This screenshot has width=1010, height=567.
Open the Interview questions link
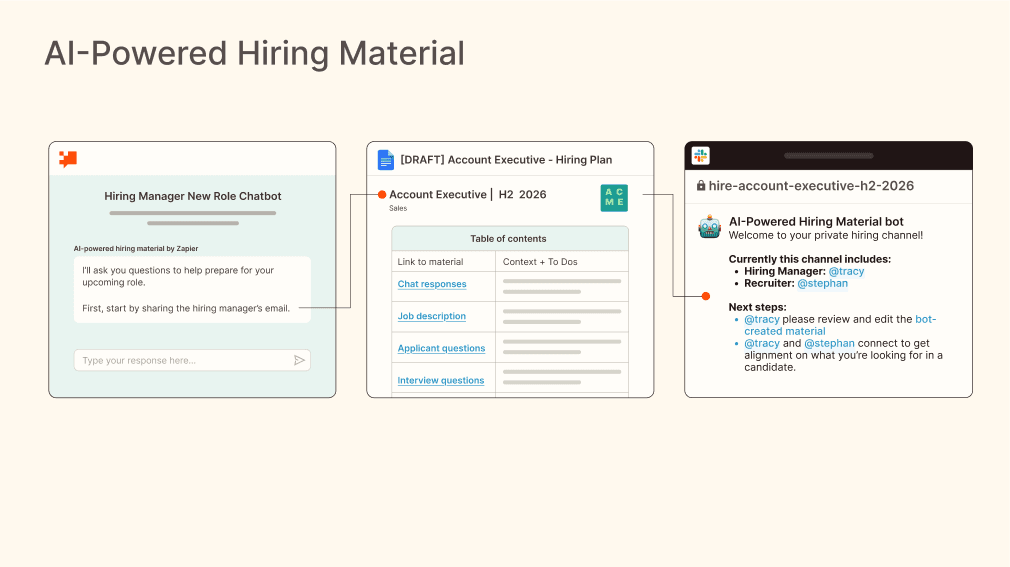(441, 380)
